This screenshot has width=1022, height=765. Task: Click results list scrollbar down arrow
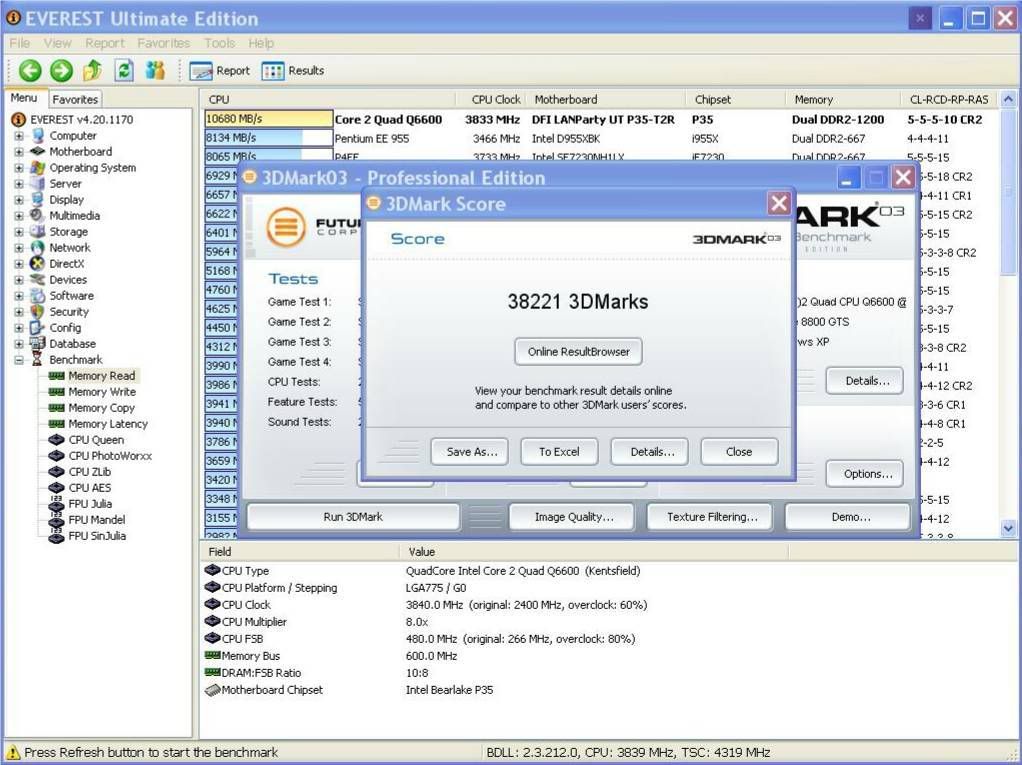click(x=1008, y=528)
